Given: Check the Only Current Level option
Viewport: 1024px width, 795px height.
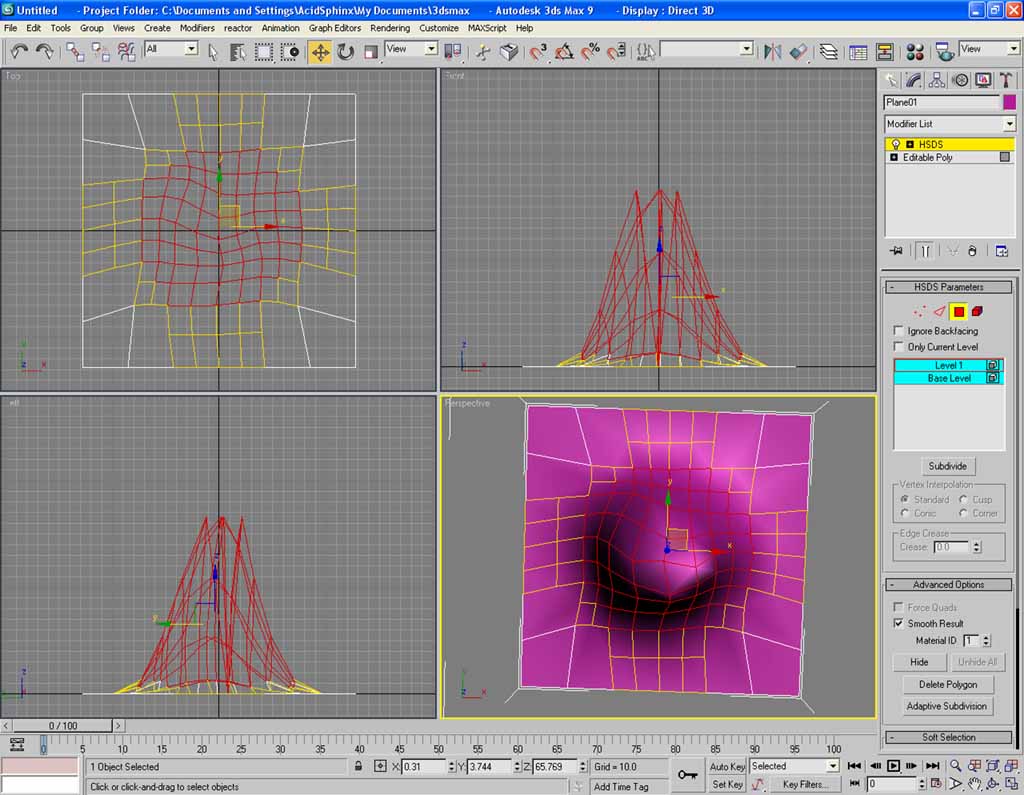Looking at the screenshot, I should [x=898, y=347].
